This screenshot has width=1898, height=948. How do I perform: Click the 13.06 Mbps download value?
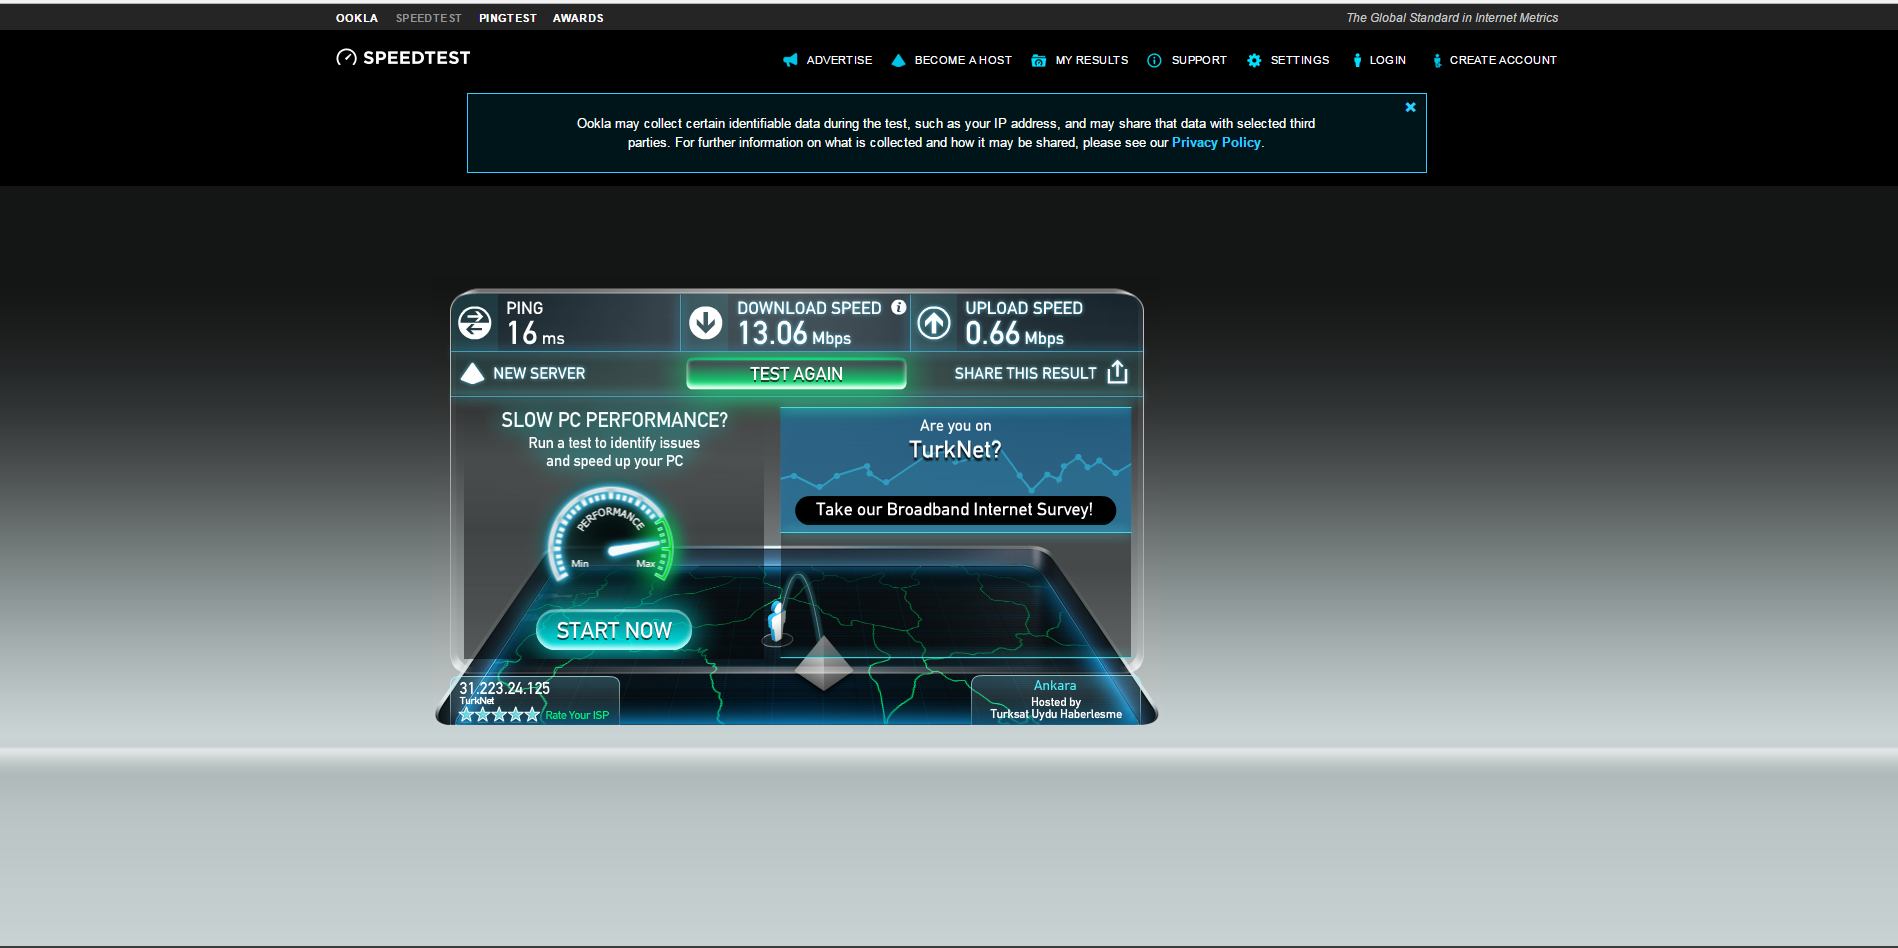pyautogui.click(x=794, y=333)
